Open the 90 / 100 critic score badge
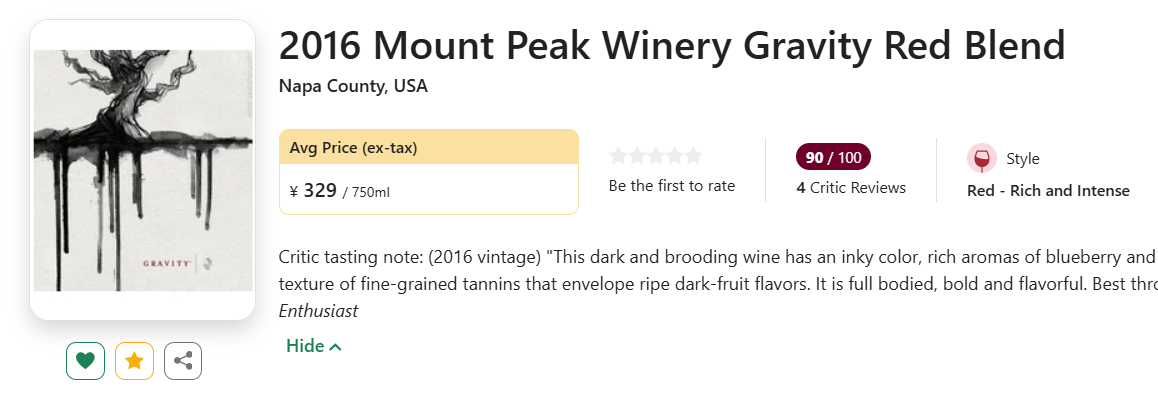Image resolution: width=1158 pixels, height=396 pixels. click(x=833, y=157)
